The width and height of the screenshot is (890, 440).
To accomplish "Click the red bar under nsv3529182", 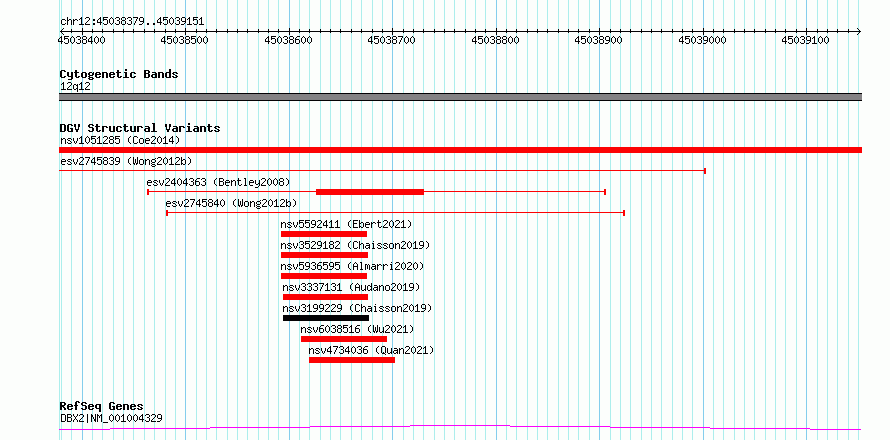I will click(x=324, y=255).
